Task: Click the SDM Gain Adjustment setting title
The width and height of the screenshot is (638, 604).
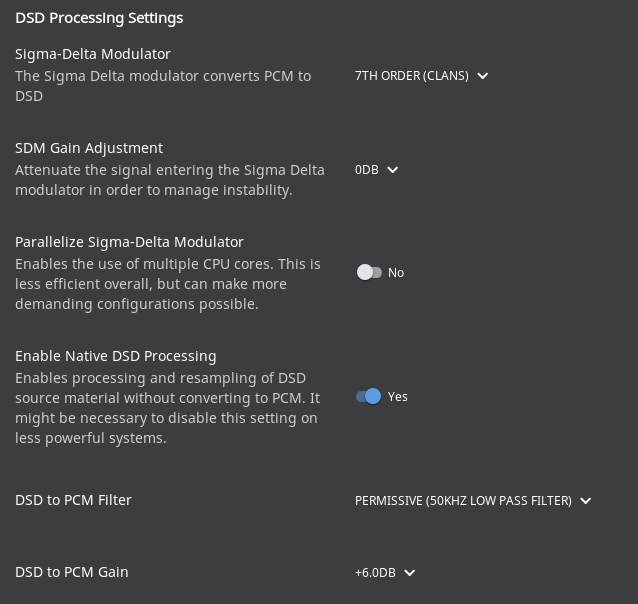Action: tap(89, 148)
